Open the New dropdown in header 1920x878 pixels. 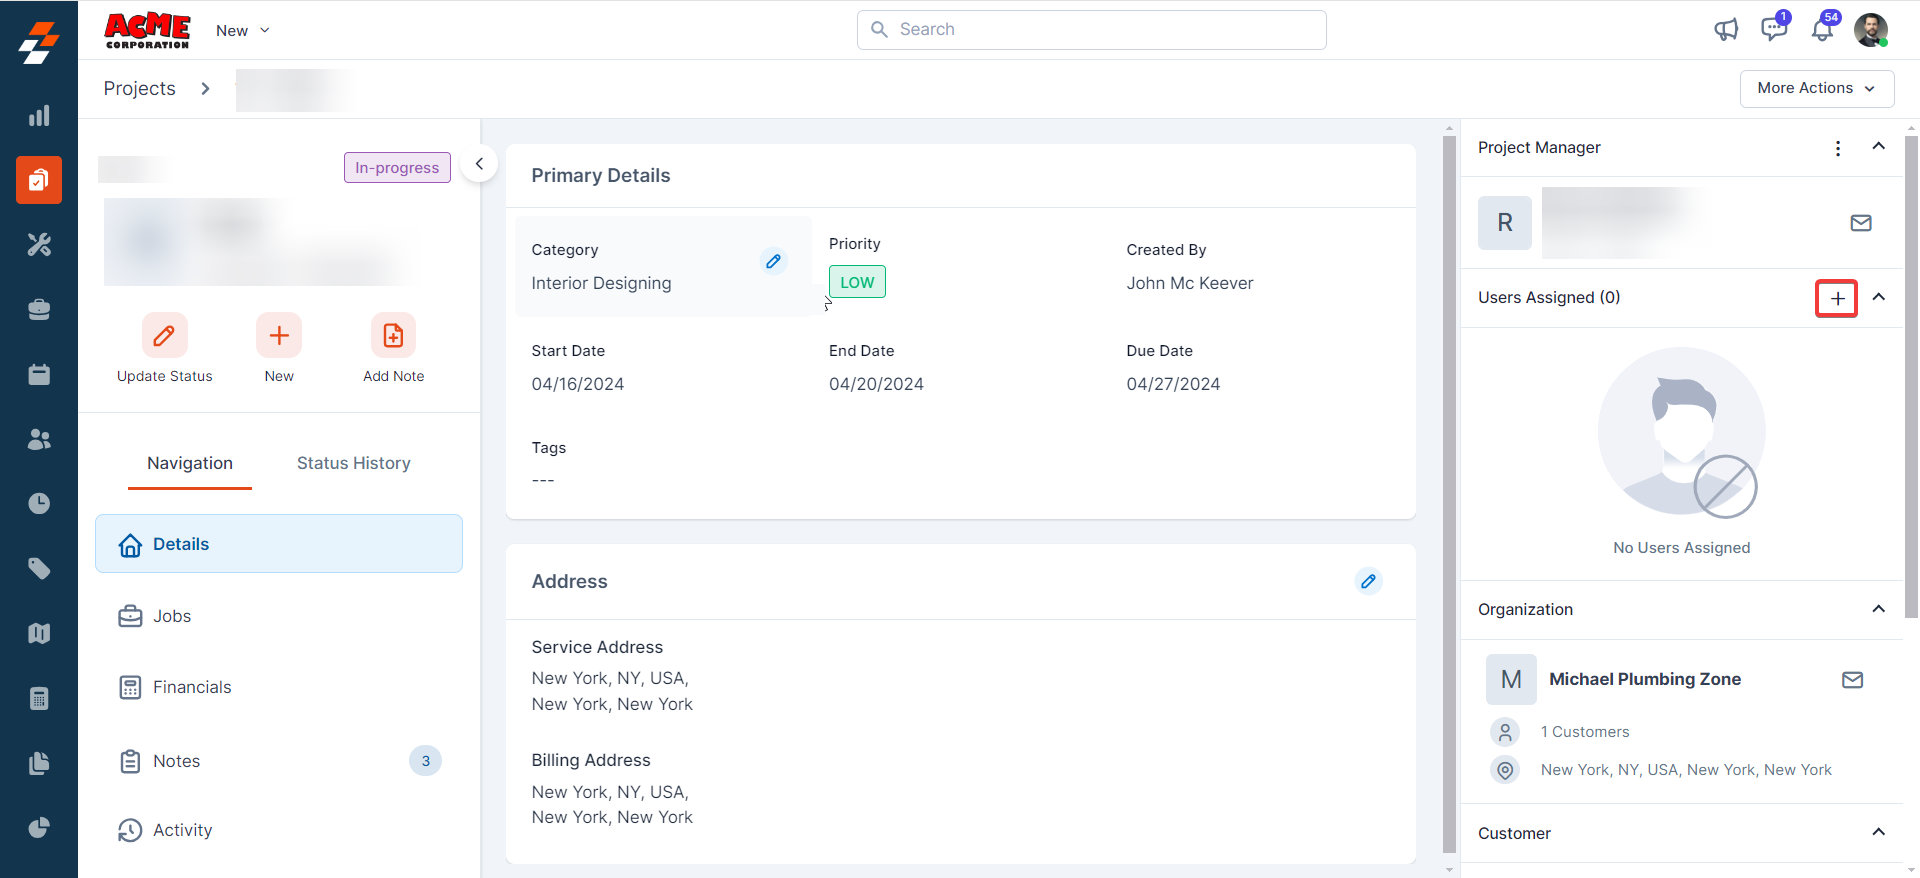click(x=243, y=31)
